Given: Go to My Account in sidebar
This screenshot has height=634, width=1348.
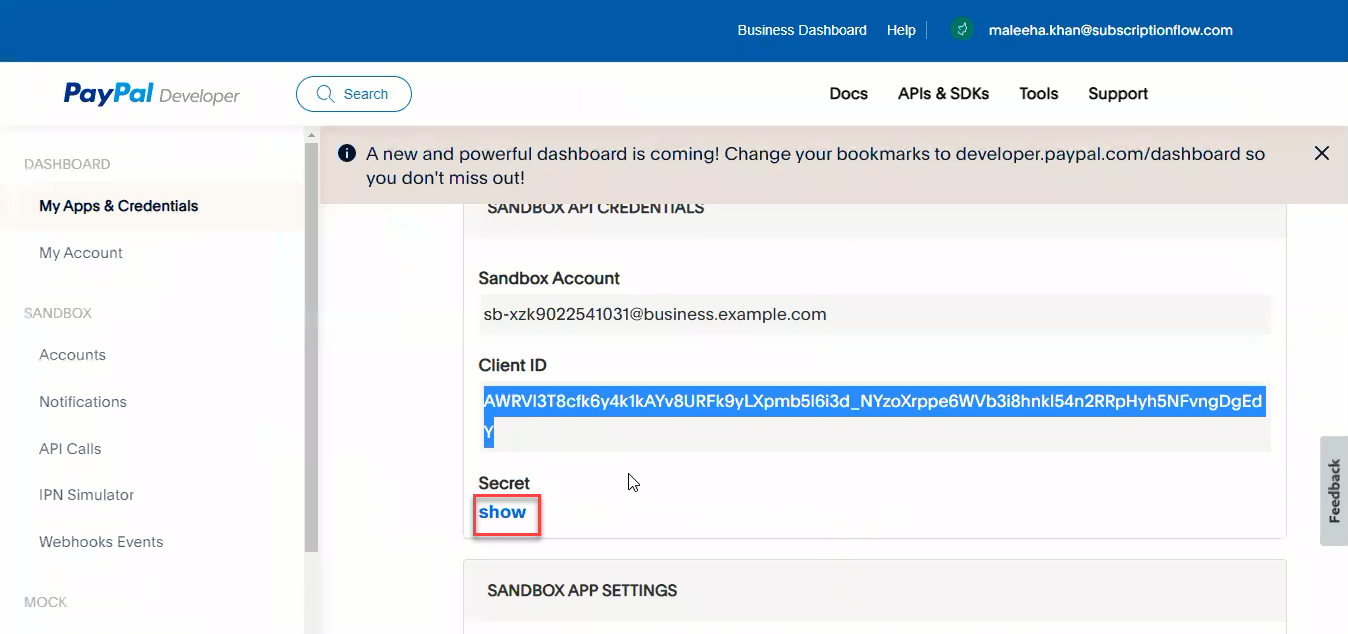Looking at the screenshot, I should [x=81, y=253].
